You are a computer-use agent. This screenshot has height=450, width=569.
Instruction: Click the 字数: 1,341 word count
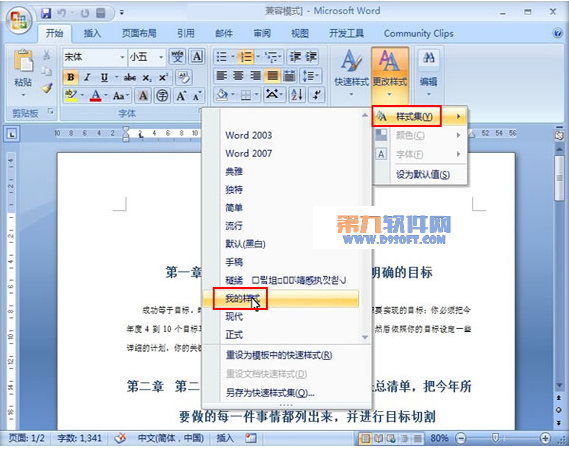[79, 438]
